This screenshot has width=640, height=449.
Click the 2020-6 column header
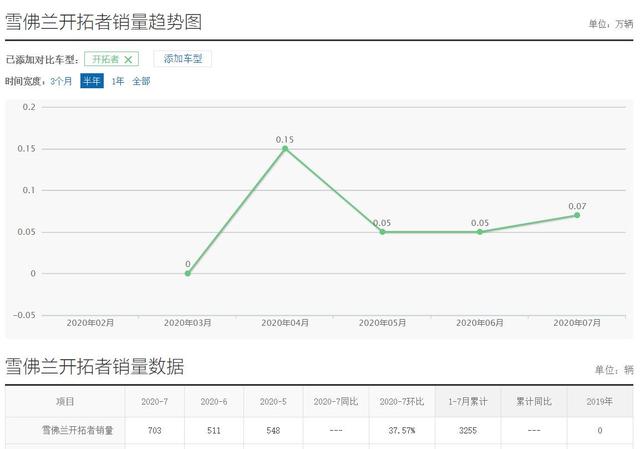pyautogui.click(x=214, y=402)
